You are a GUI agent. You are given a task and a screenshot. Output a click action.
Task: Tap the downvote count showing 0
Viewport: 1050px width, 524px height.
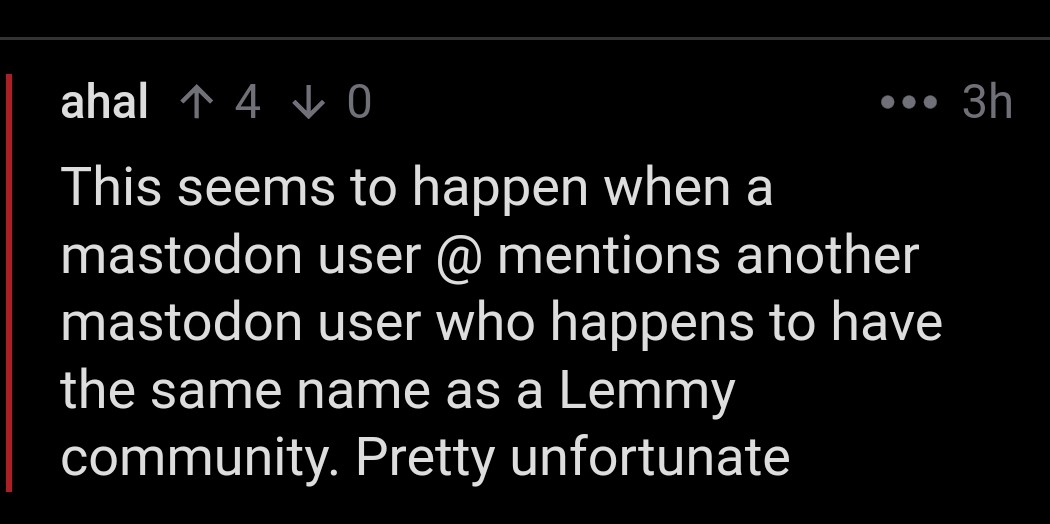pyautogui.click(x=359, y=103)
